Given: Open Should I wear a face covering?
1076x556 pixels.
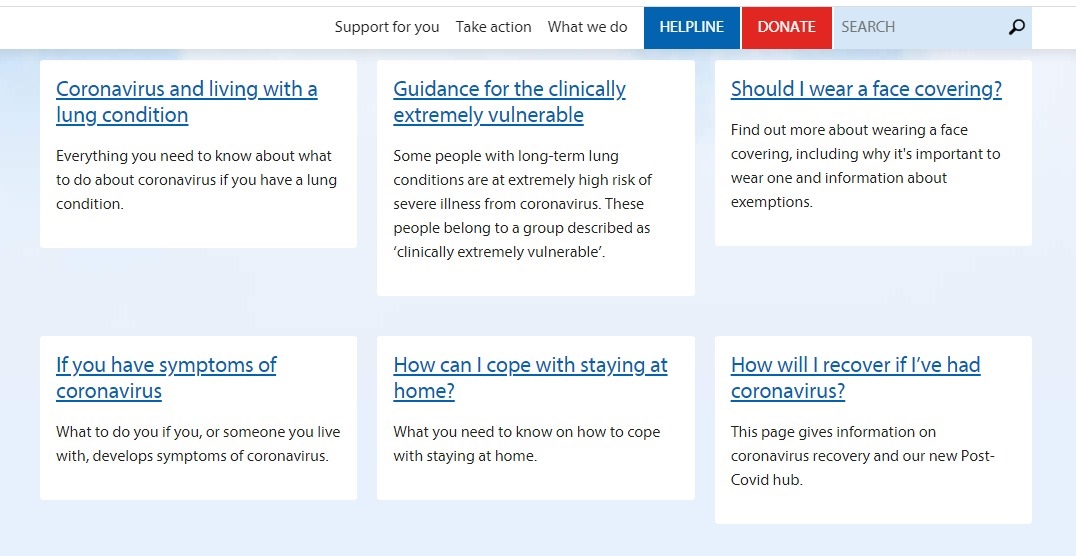Looking at the screenshot, I should pos(866,89).
